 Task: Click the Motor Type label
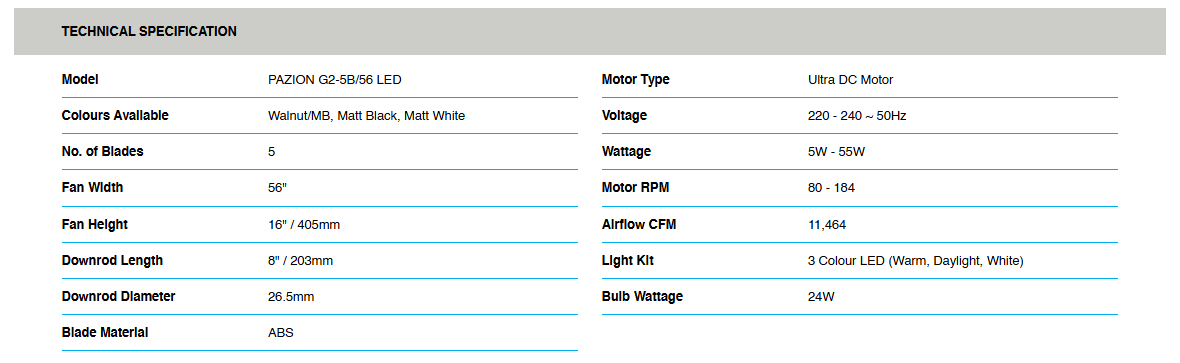(x=636, y=79)
